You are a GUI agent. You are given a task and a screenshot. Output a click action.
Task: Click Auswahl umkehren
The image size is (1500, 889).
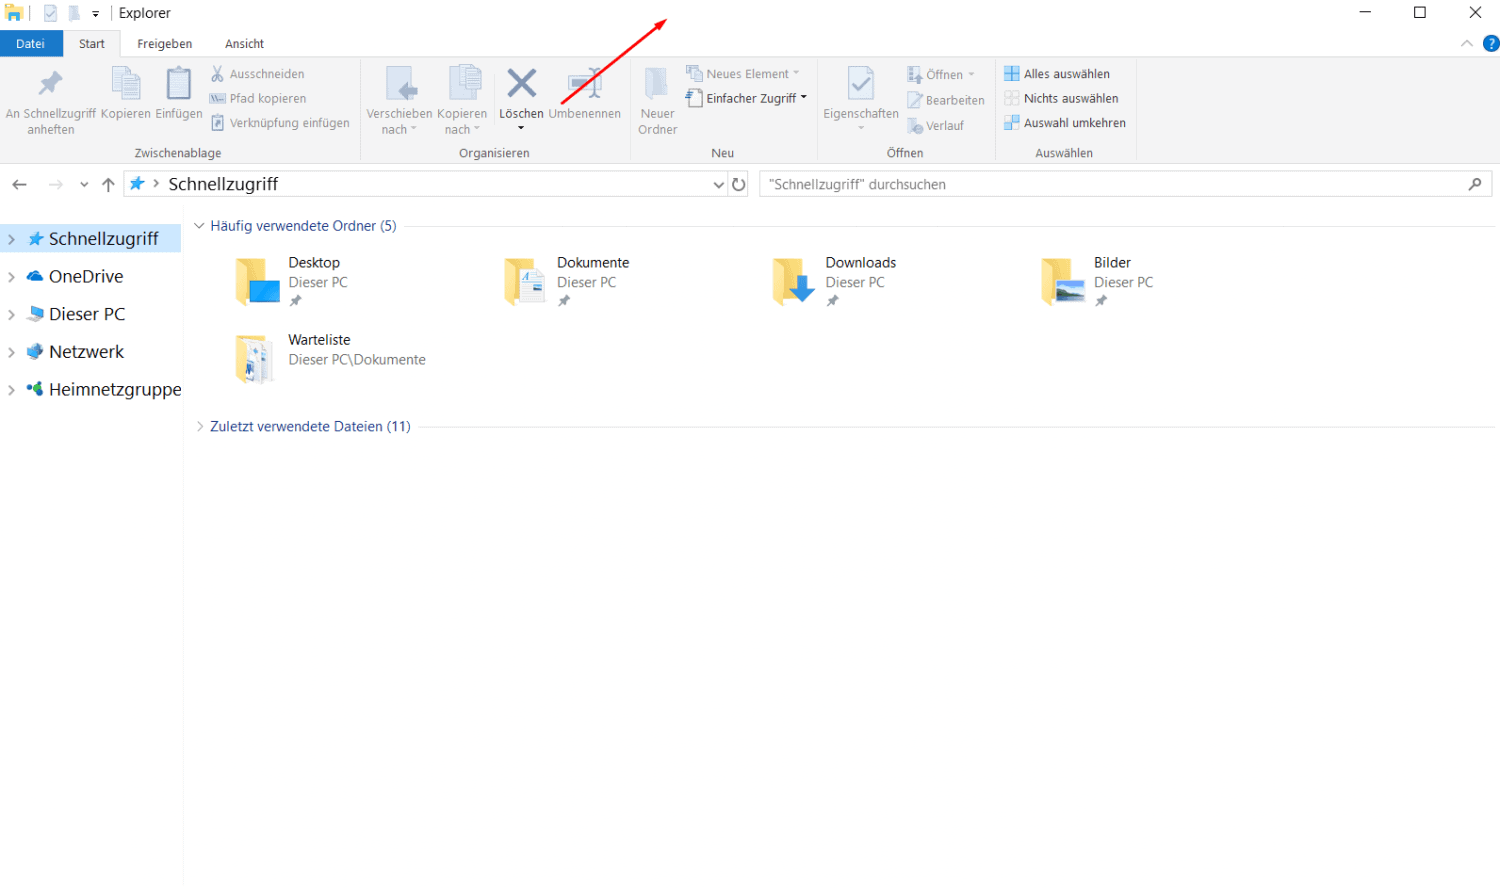click(x=1065, y=123)
